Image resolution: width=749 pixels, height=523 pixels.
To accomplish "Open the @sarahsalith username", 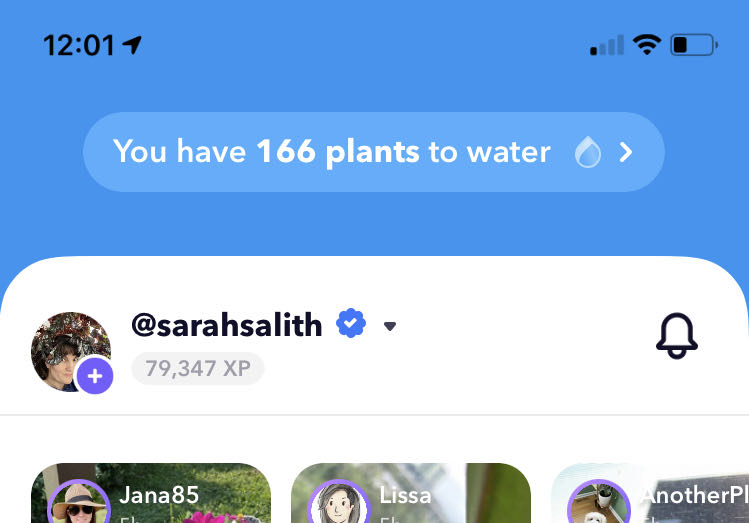I will coord(227,324).
